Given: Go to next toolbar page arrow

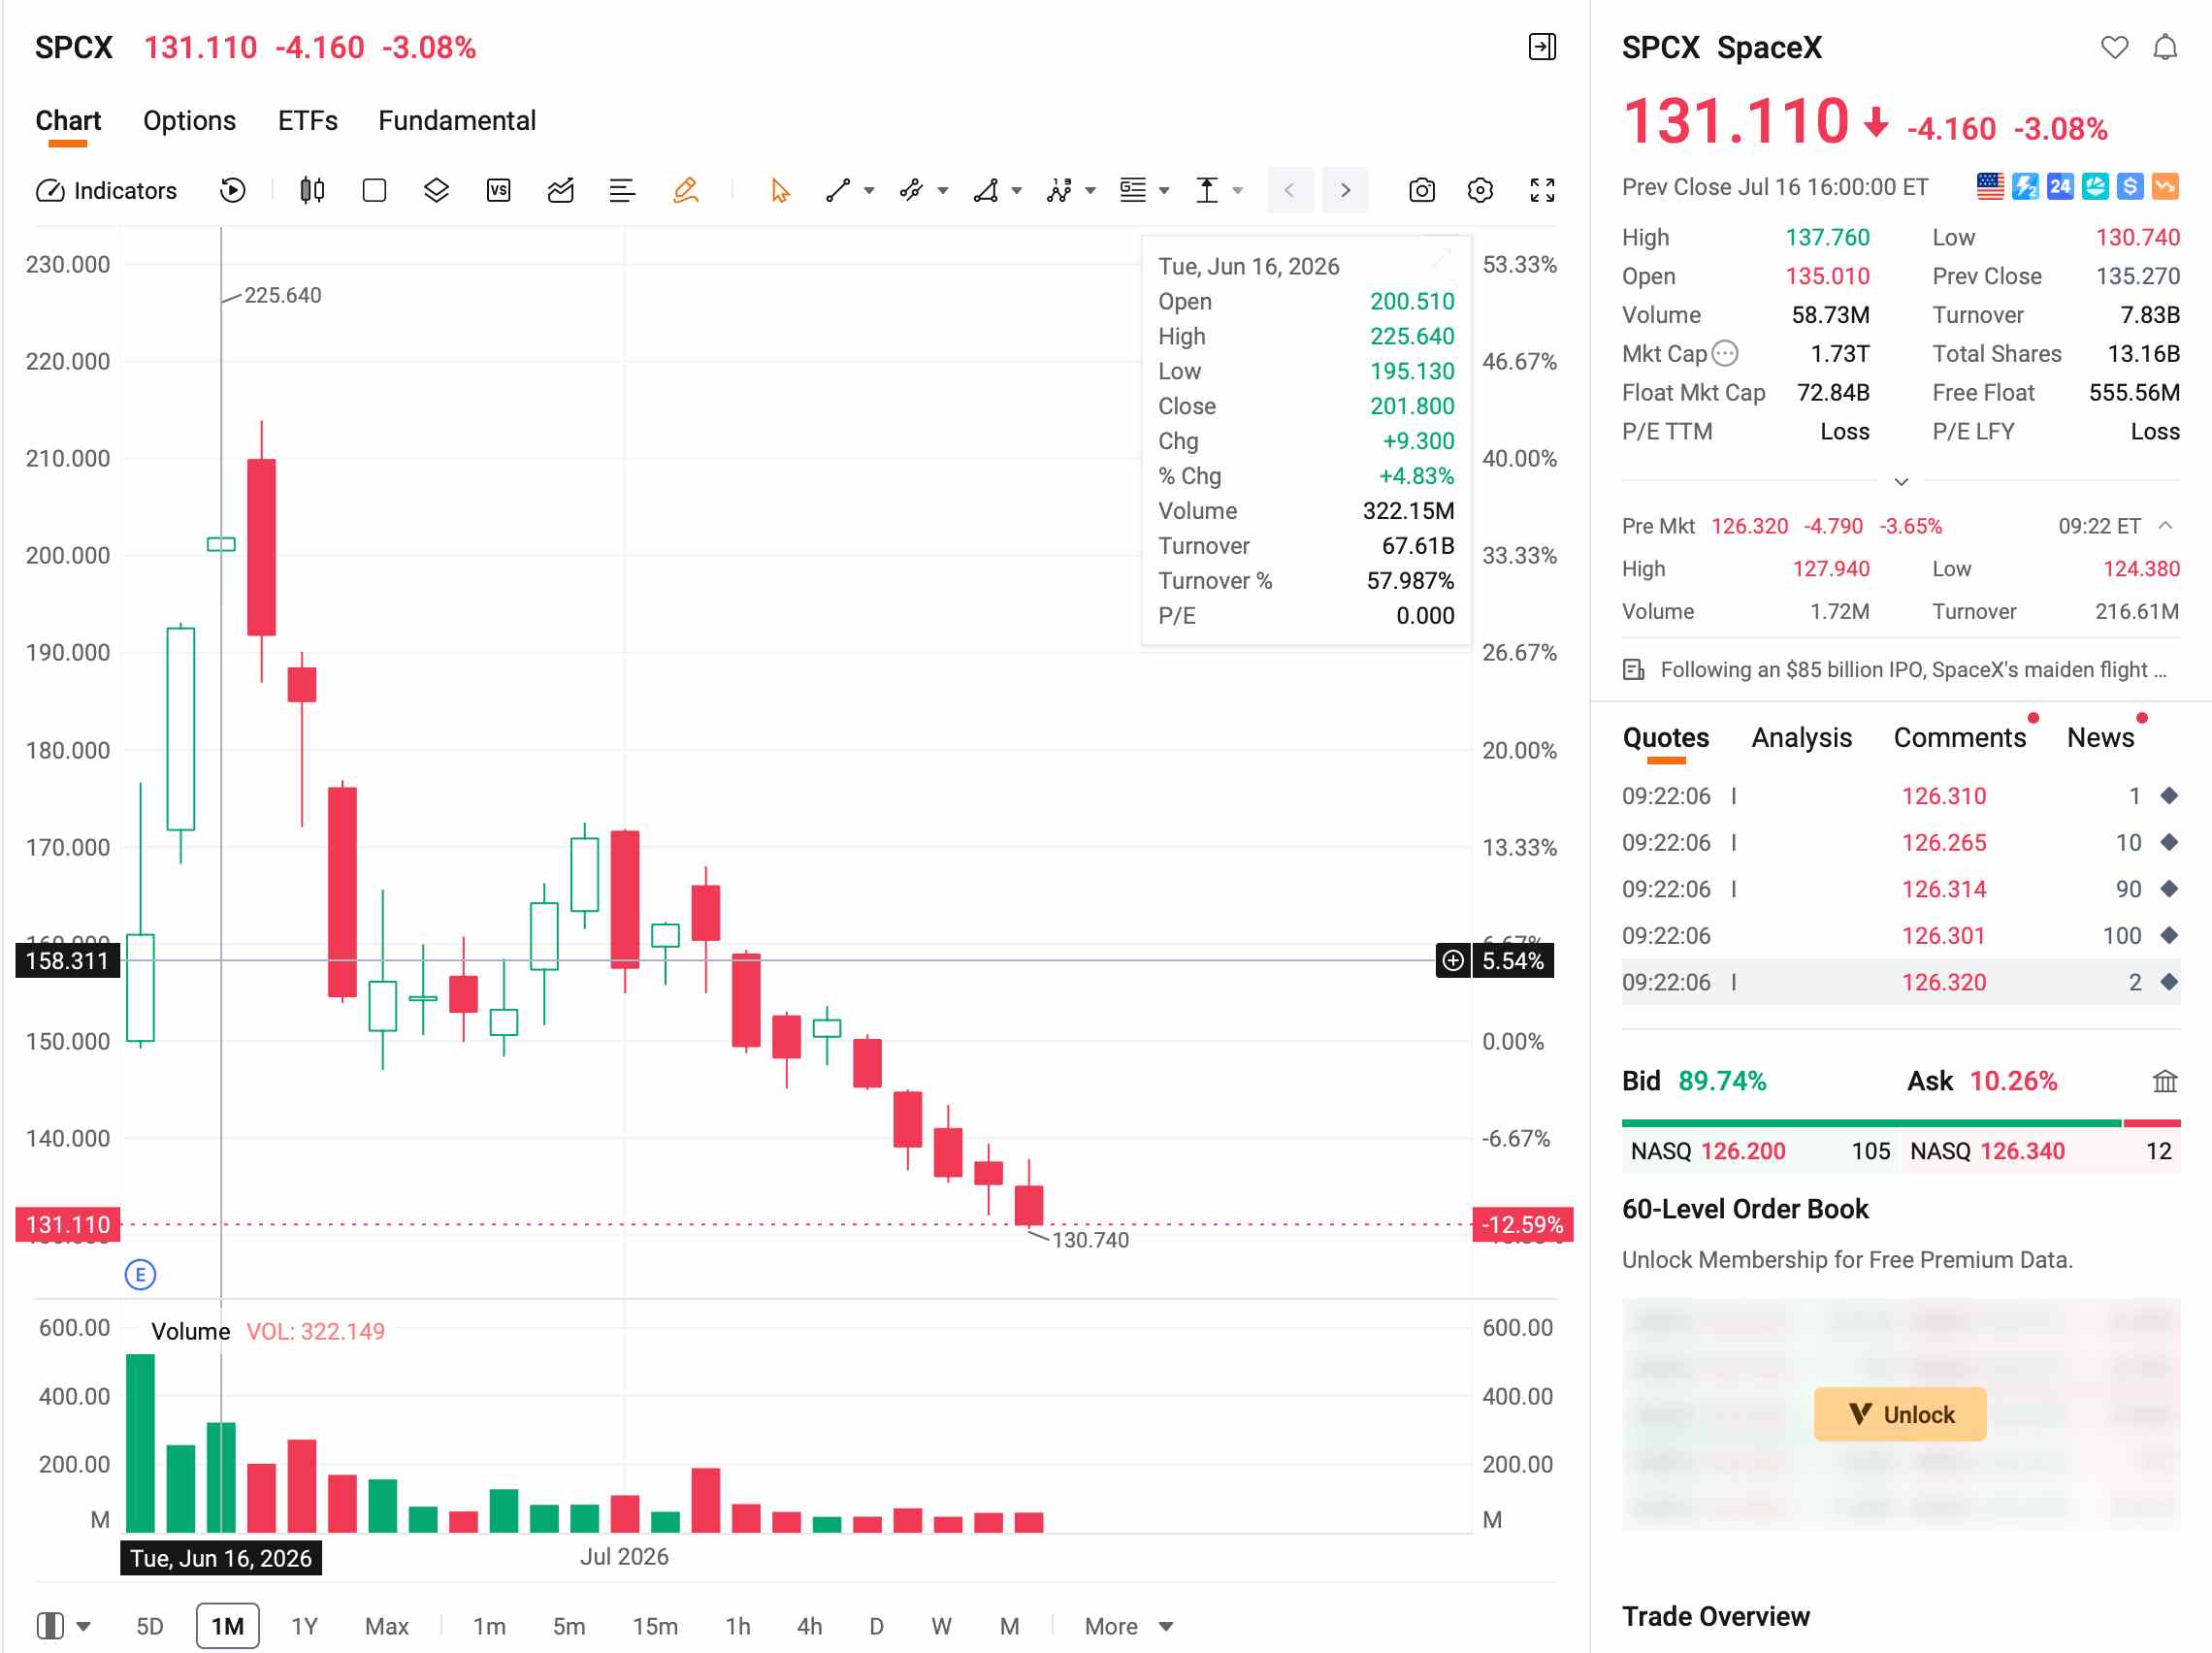Looking at the screenshot, I should 1345,190.
